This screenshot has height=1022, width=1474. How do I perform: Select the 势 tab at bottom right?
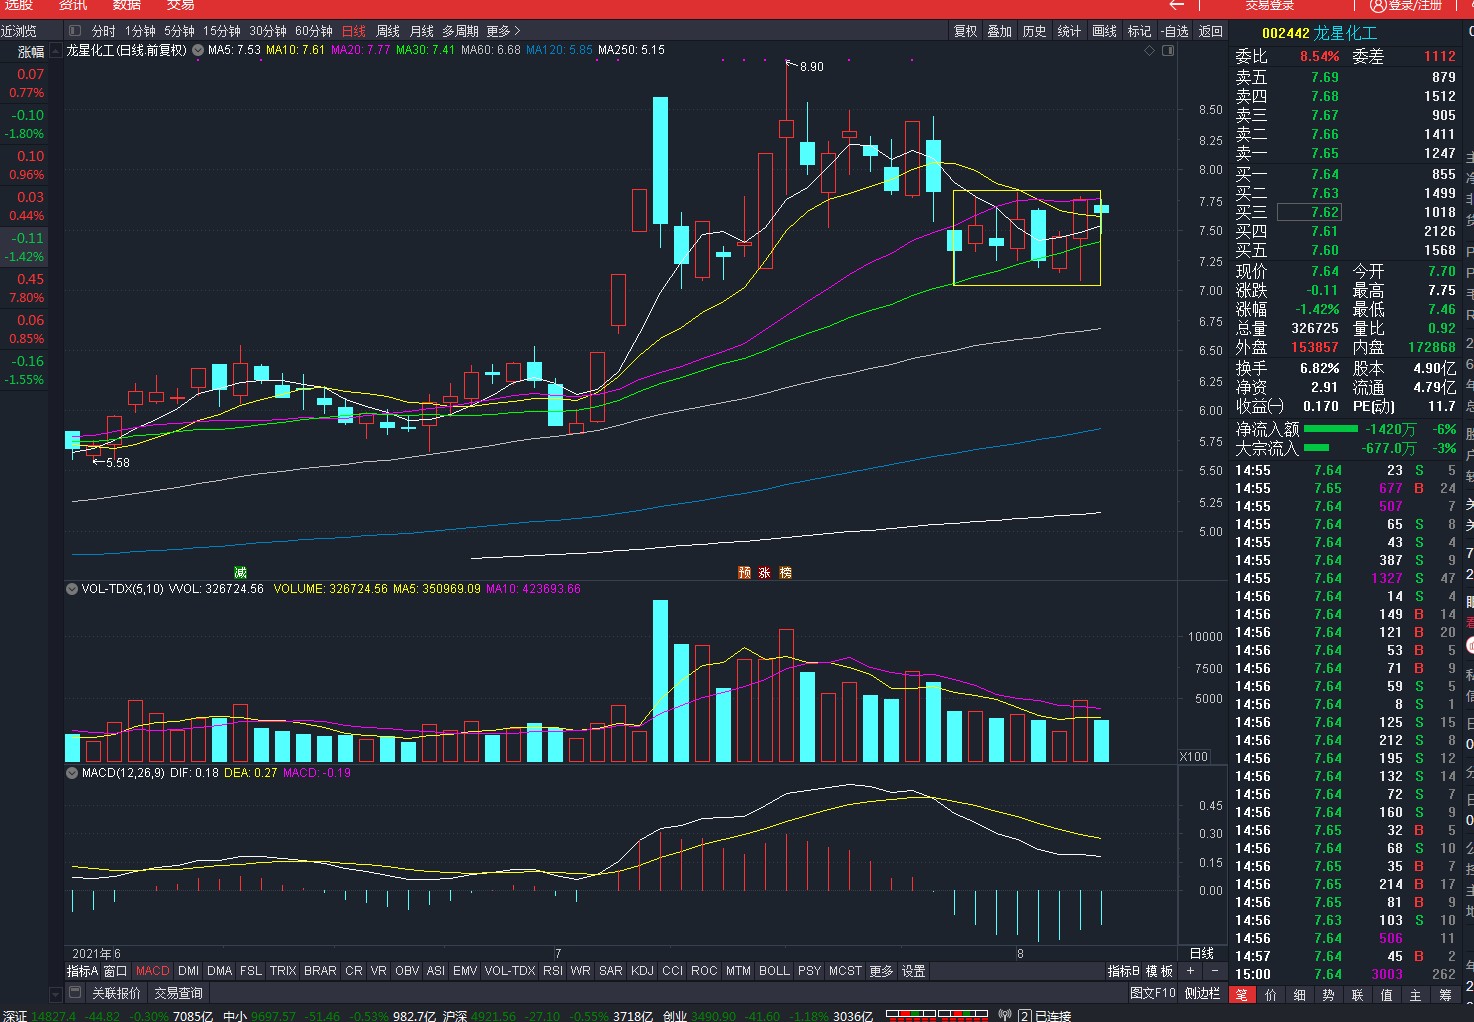[x=1329, y=994]
